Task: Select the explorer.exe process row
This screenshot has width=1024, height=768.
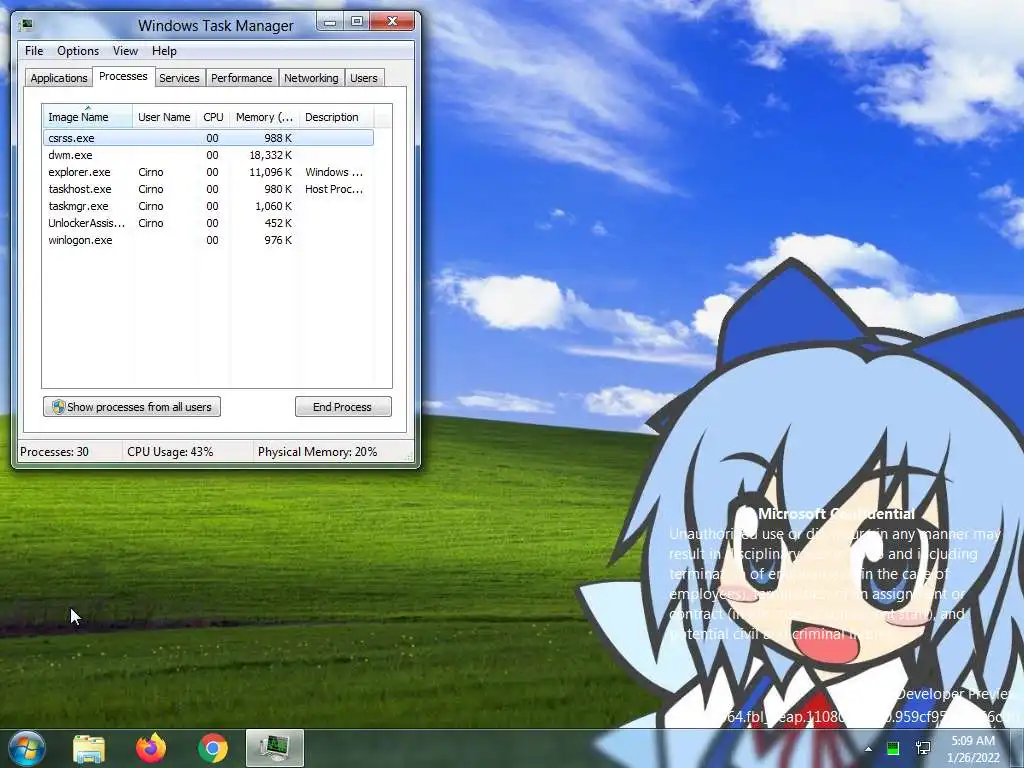Action: [208, 172]
